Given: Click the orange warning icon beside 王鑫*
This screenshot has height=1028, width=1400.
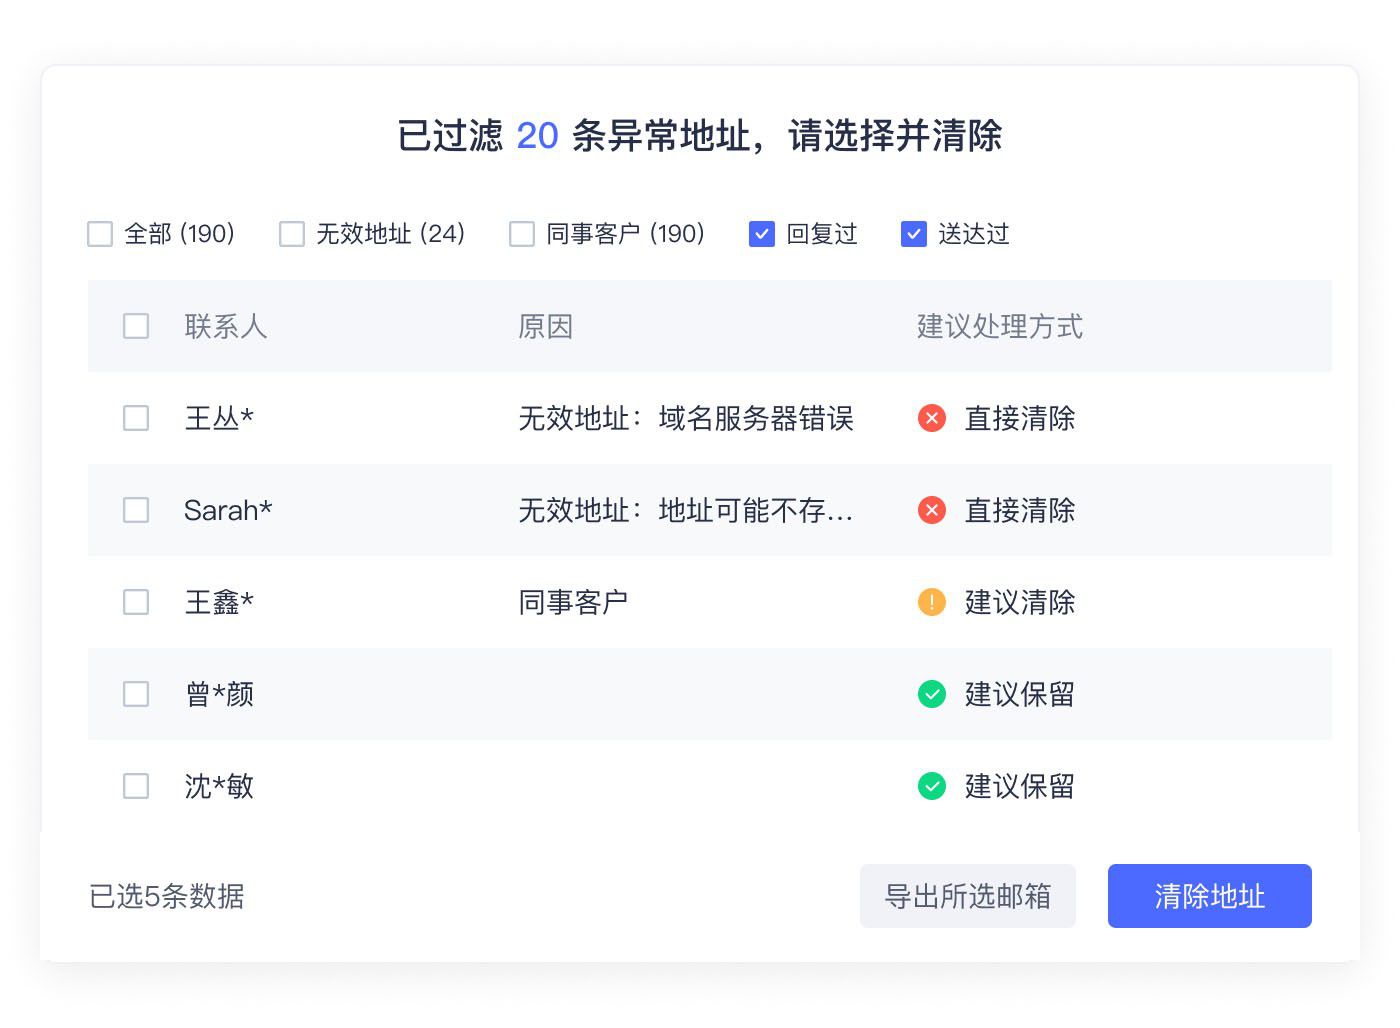Looking at the screenshot, I should [x=931, y=602].
